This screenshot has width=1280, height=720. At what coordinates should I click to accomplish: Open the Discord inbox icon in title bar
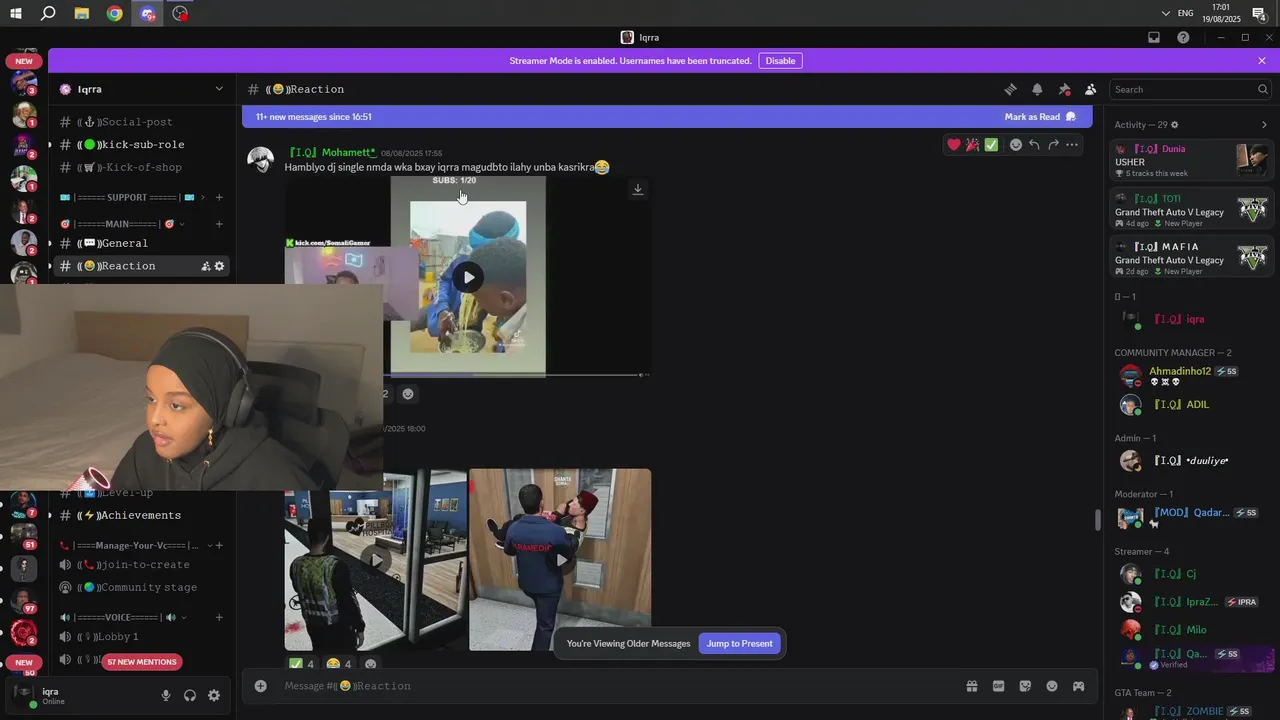1154,37
